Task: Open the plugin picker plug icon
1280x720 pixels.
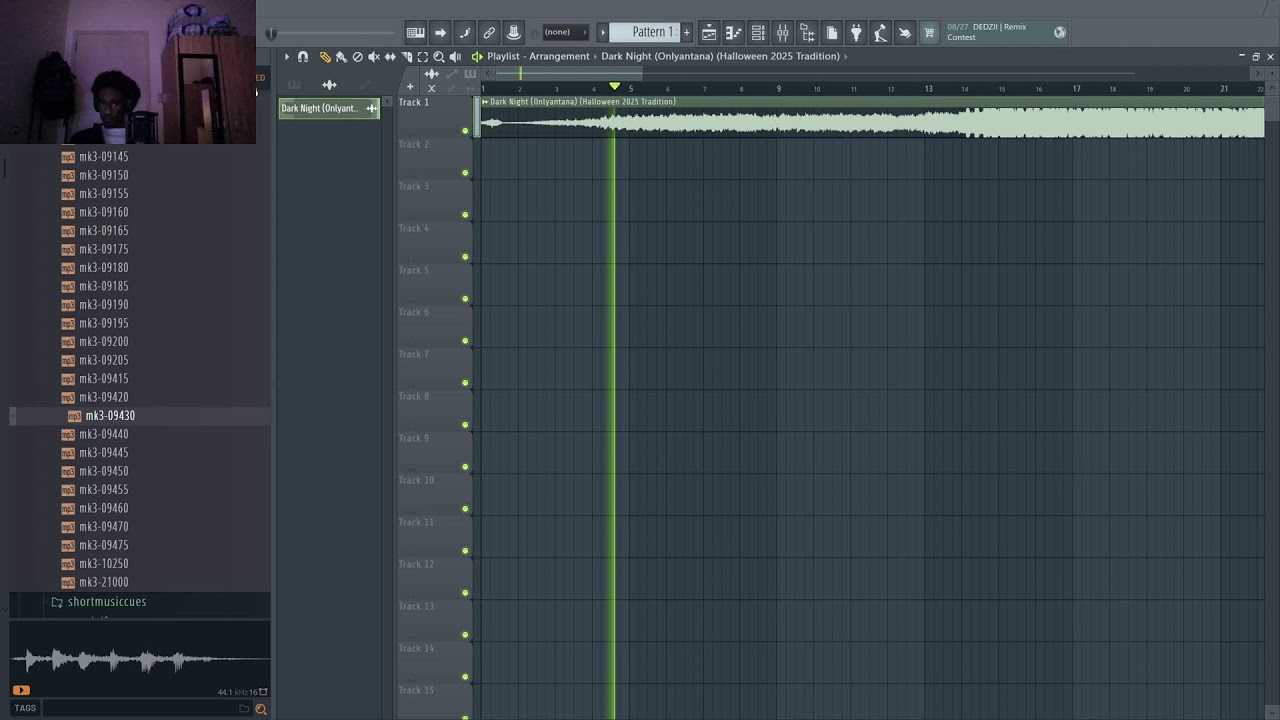Action: click(x=856, y=32)
